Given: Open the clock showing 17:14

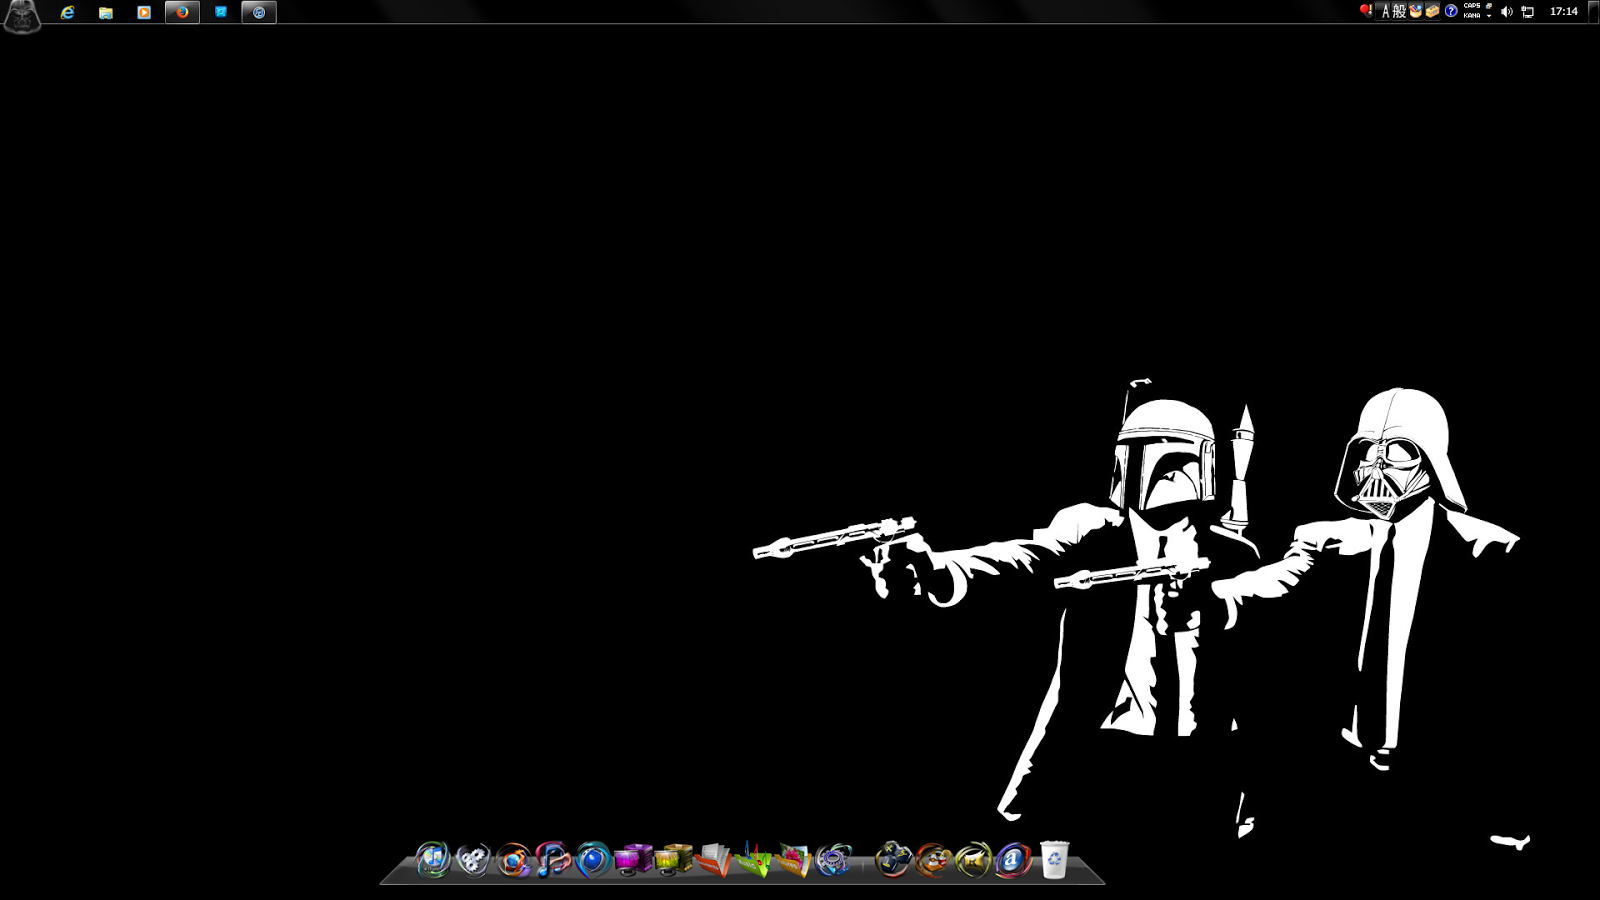Looking at the screenshot, I should pos(1564,11).
